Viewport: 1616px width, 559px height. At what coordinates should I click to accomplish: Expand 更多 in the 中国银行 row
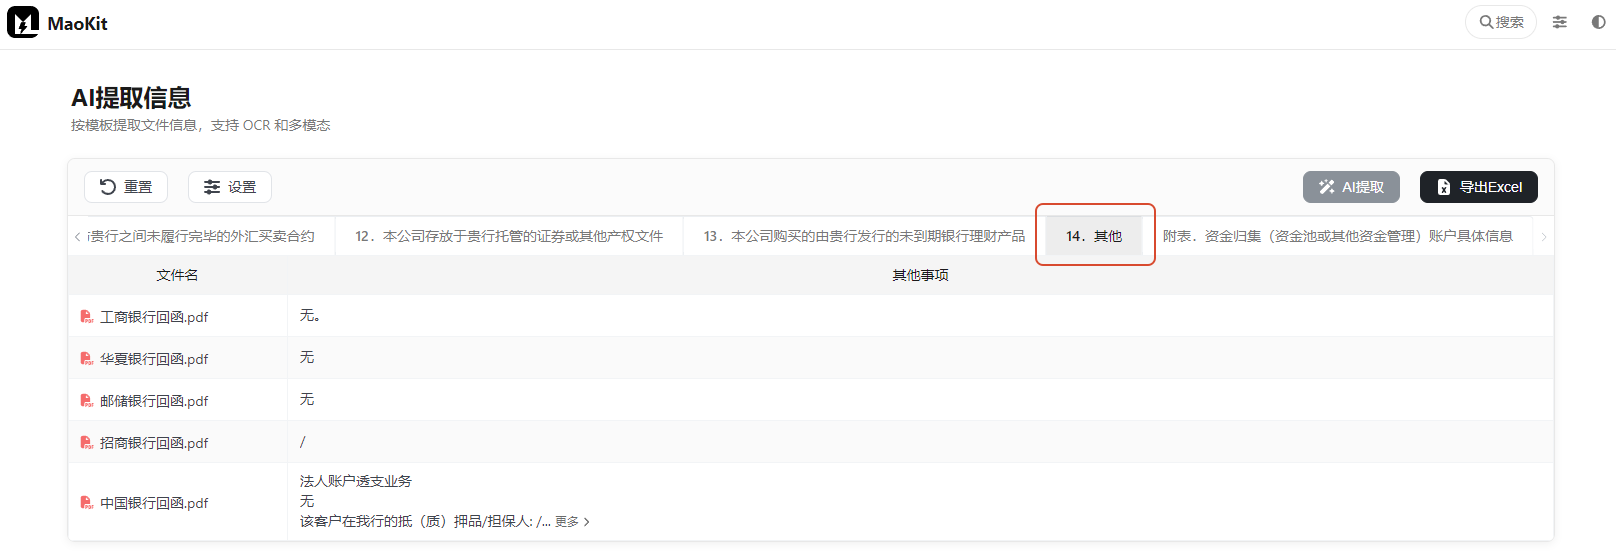tap(572, 522)
